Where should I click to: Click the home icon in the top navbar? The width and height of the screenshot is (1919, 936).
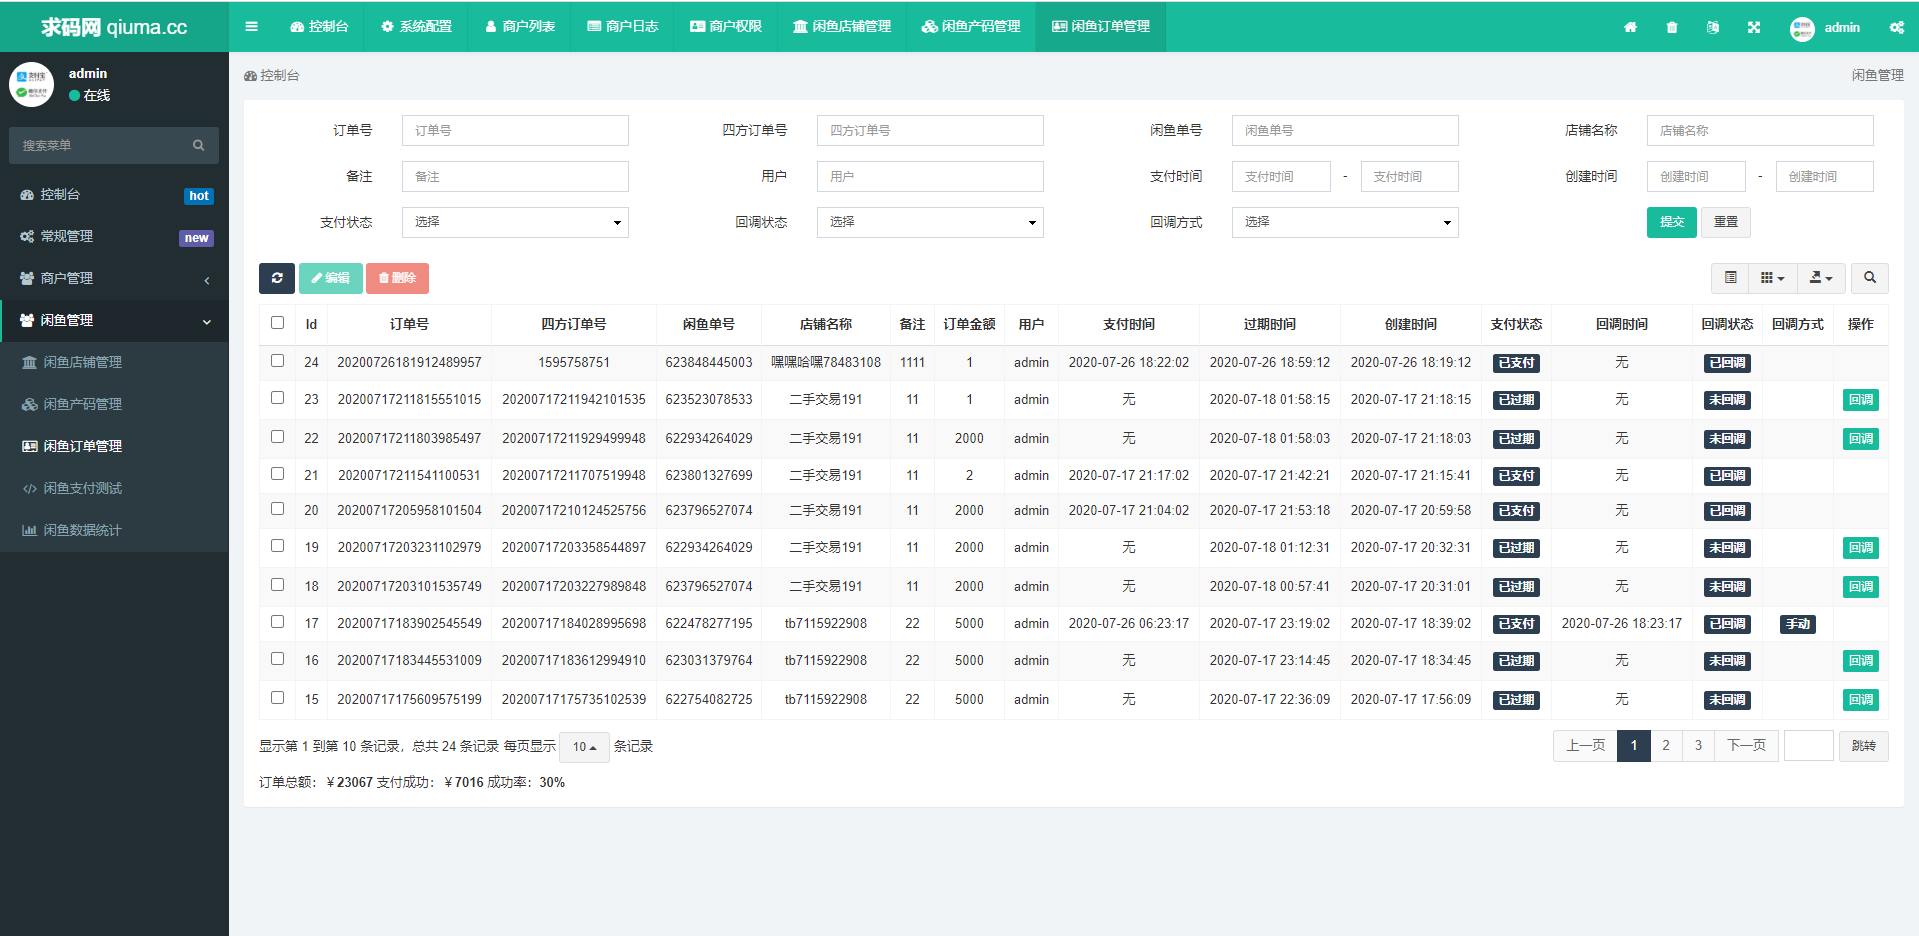pos(1631,27)
